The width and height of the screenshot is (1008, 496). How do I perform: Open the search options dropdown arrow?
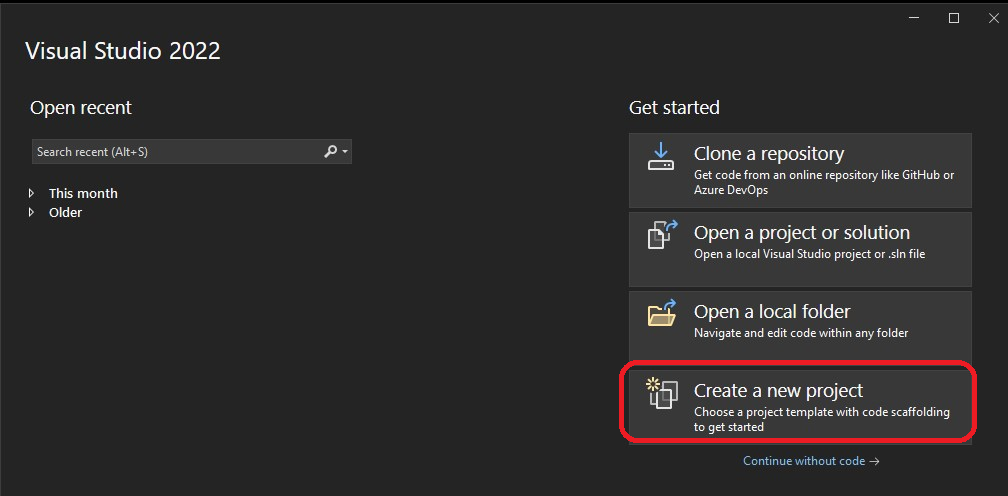[345, 152]
